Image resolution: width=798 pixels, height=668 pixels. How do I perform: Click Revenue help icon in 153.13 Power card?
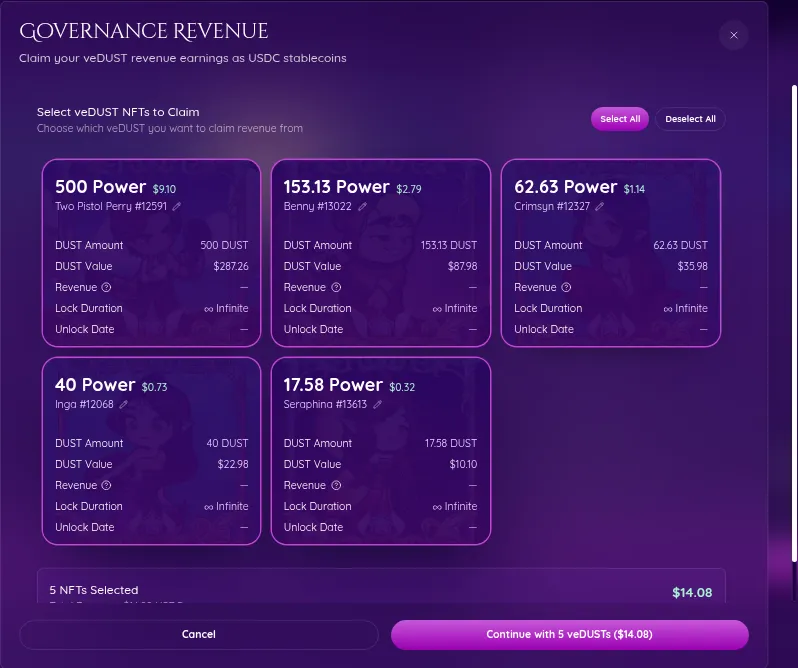pyautogui.click(x=334, y=287)
